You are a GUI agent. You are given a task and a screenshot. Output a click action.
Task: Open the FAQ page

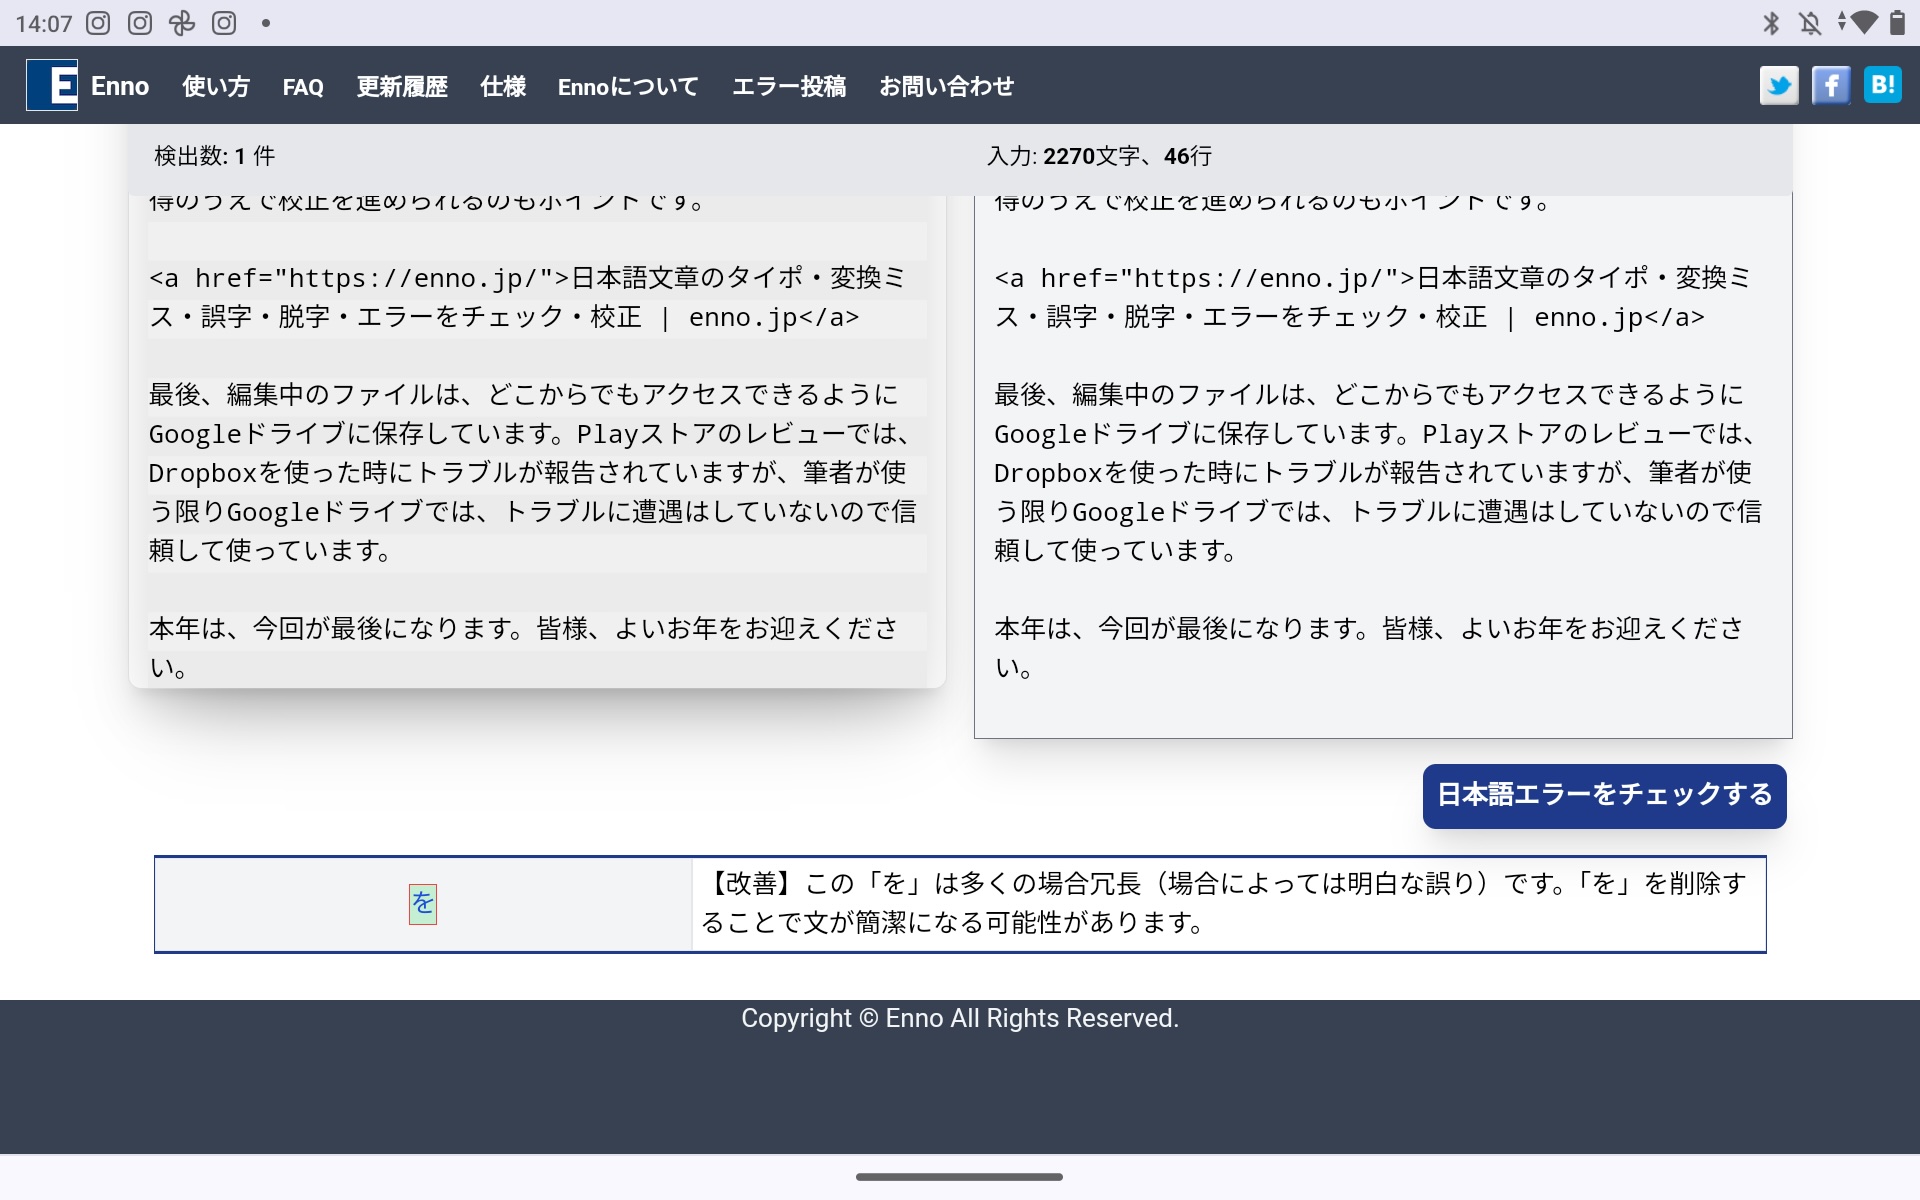tap(303, 87)
